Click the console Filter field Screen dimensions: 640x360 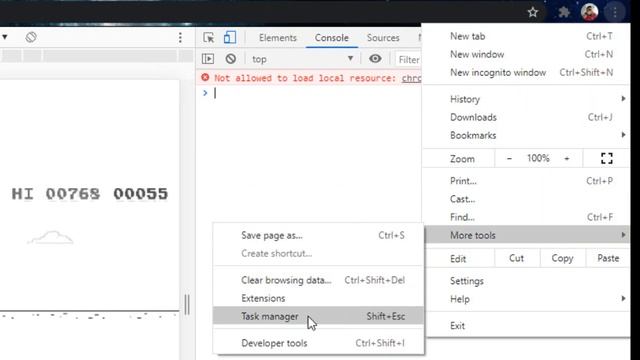point(408,60)
